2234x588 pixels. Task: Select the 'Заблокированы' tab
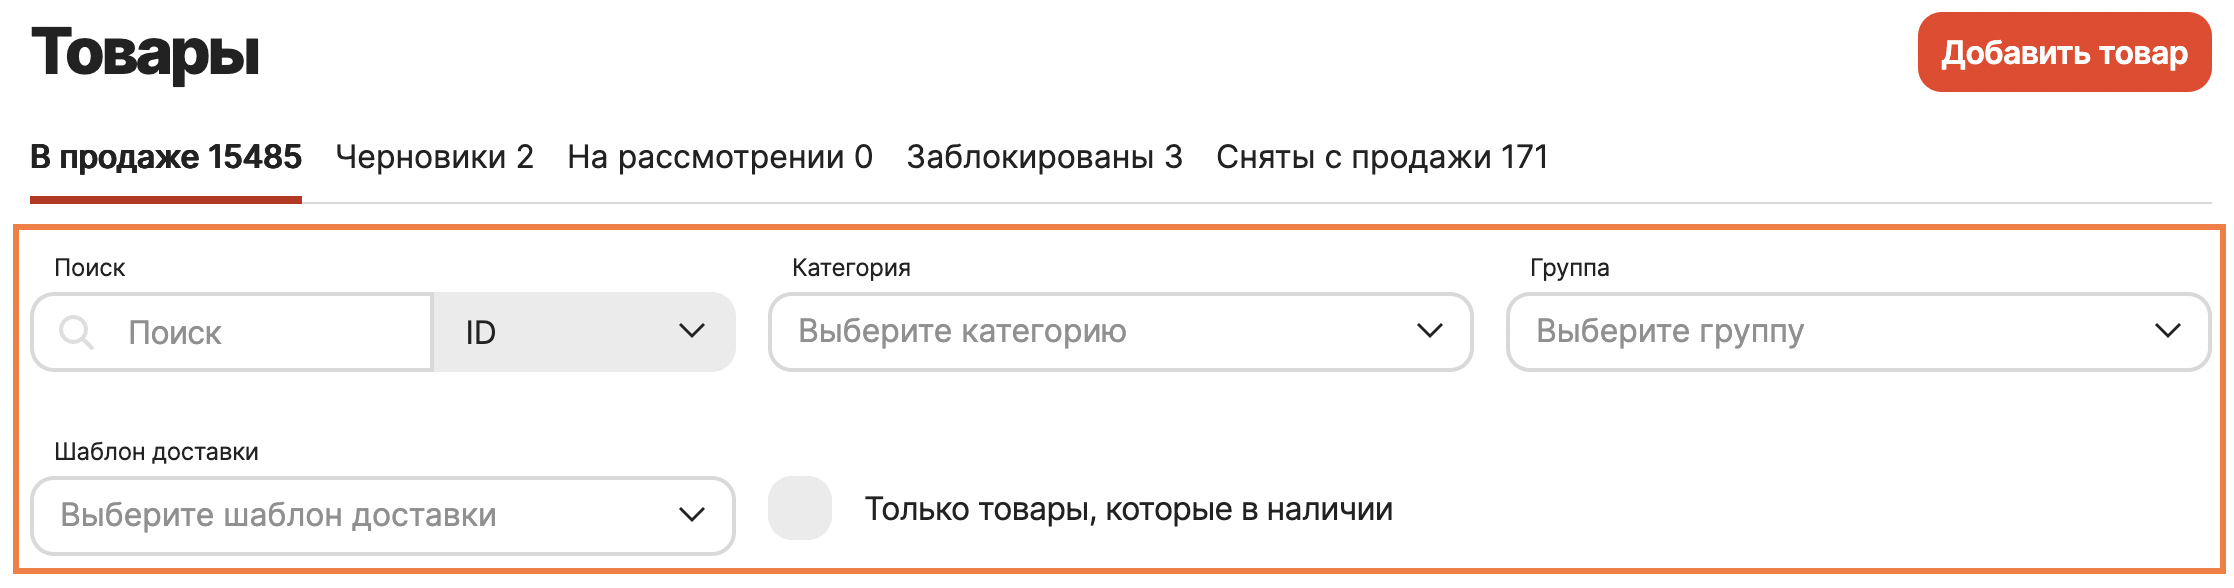(x=1044, y=156)
